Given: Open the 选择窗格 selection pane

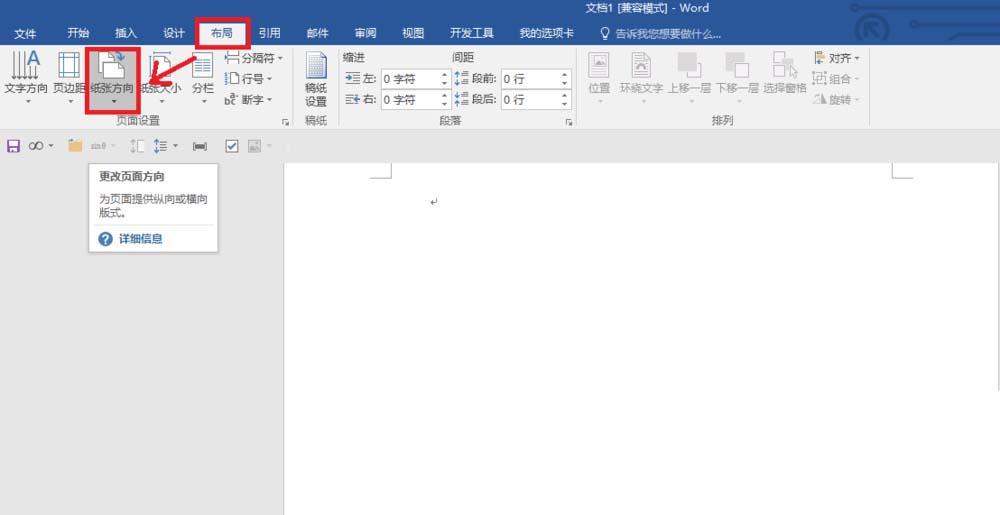Looking at the screenshot, I should pyautogui.click(x=785, y=73).
